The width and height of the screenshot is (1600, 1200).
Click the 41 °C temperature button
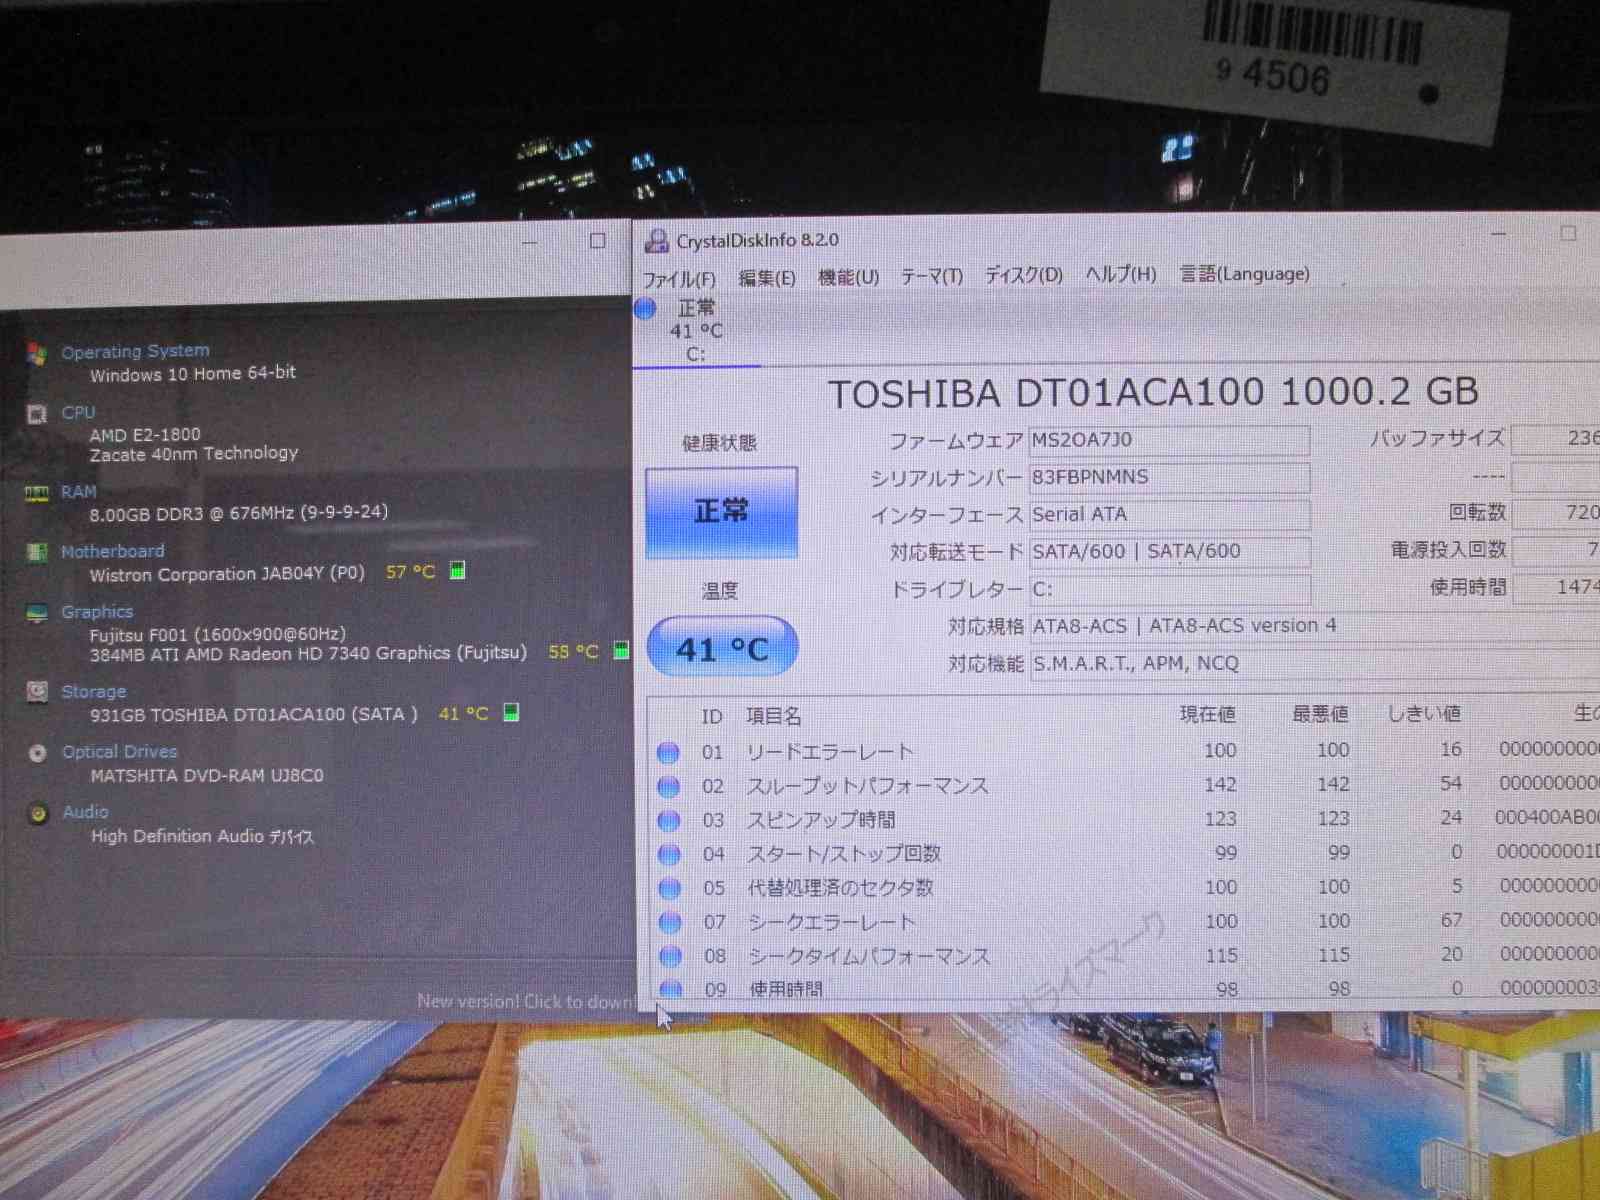coord(722,648)
